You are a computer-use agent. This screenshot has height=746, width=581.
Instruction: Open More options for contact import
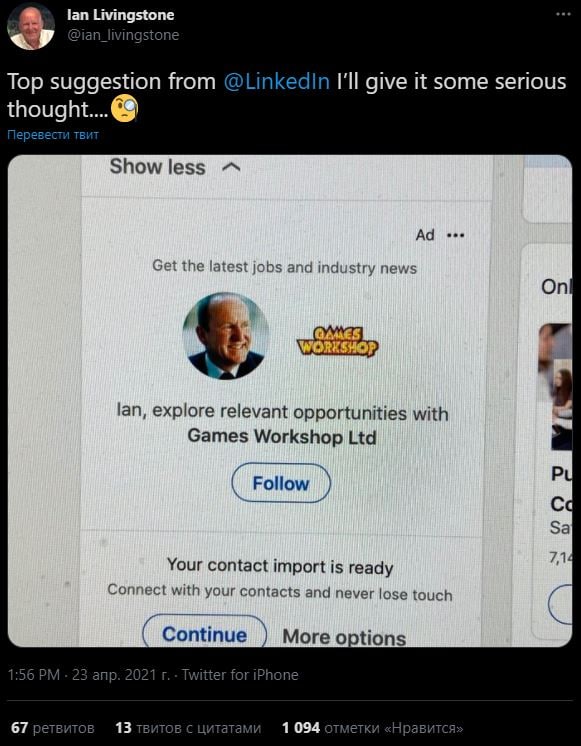344,637
